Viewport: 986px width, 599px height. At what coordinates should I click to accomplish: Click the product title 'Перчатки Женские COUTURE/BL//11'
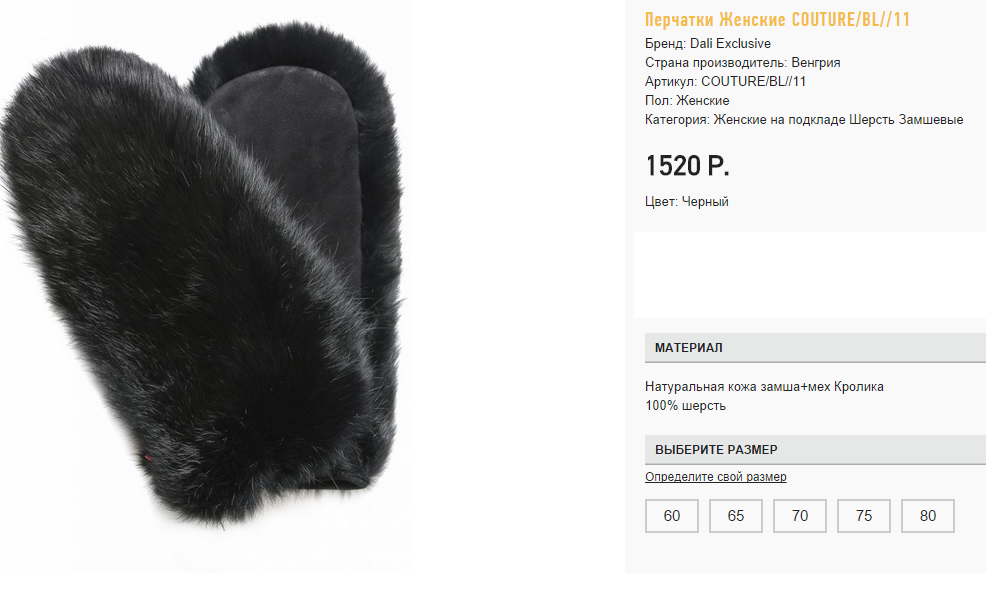pyautogui.click(x=778, y=20)
